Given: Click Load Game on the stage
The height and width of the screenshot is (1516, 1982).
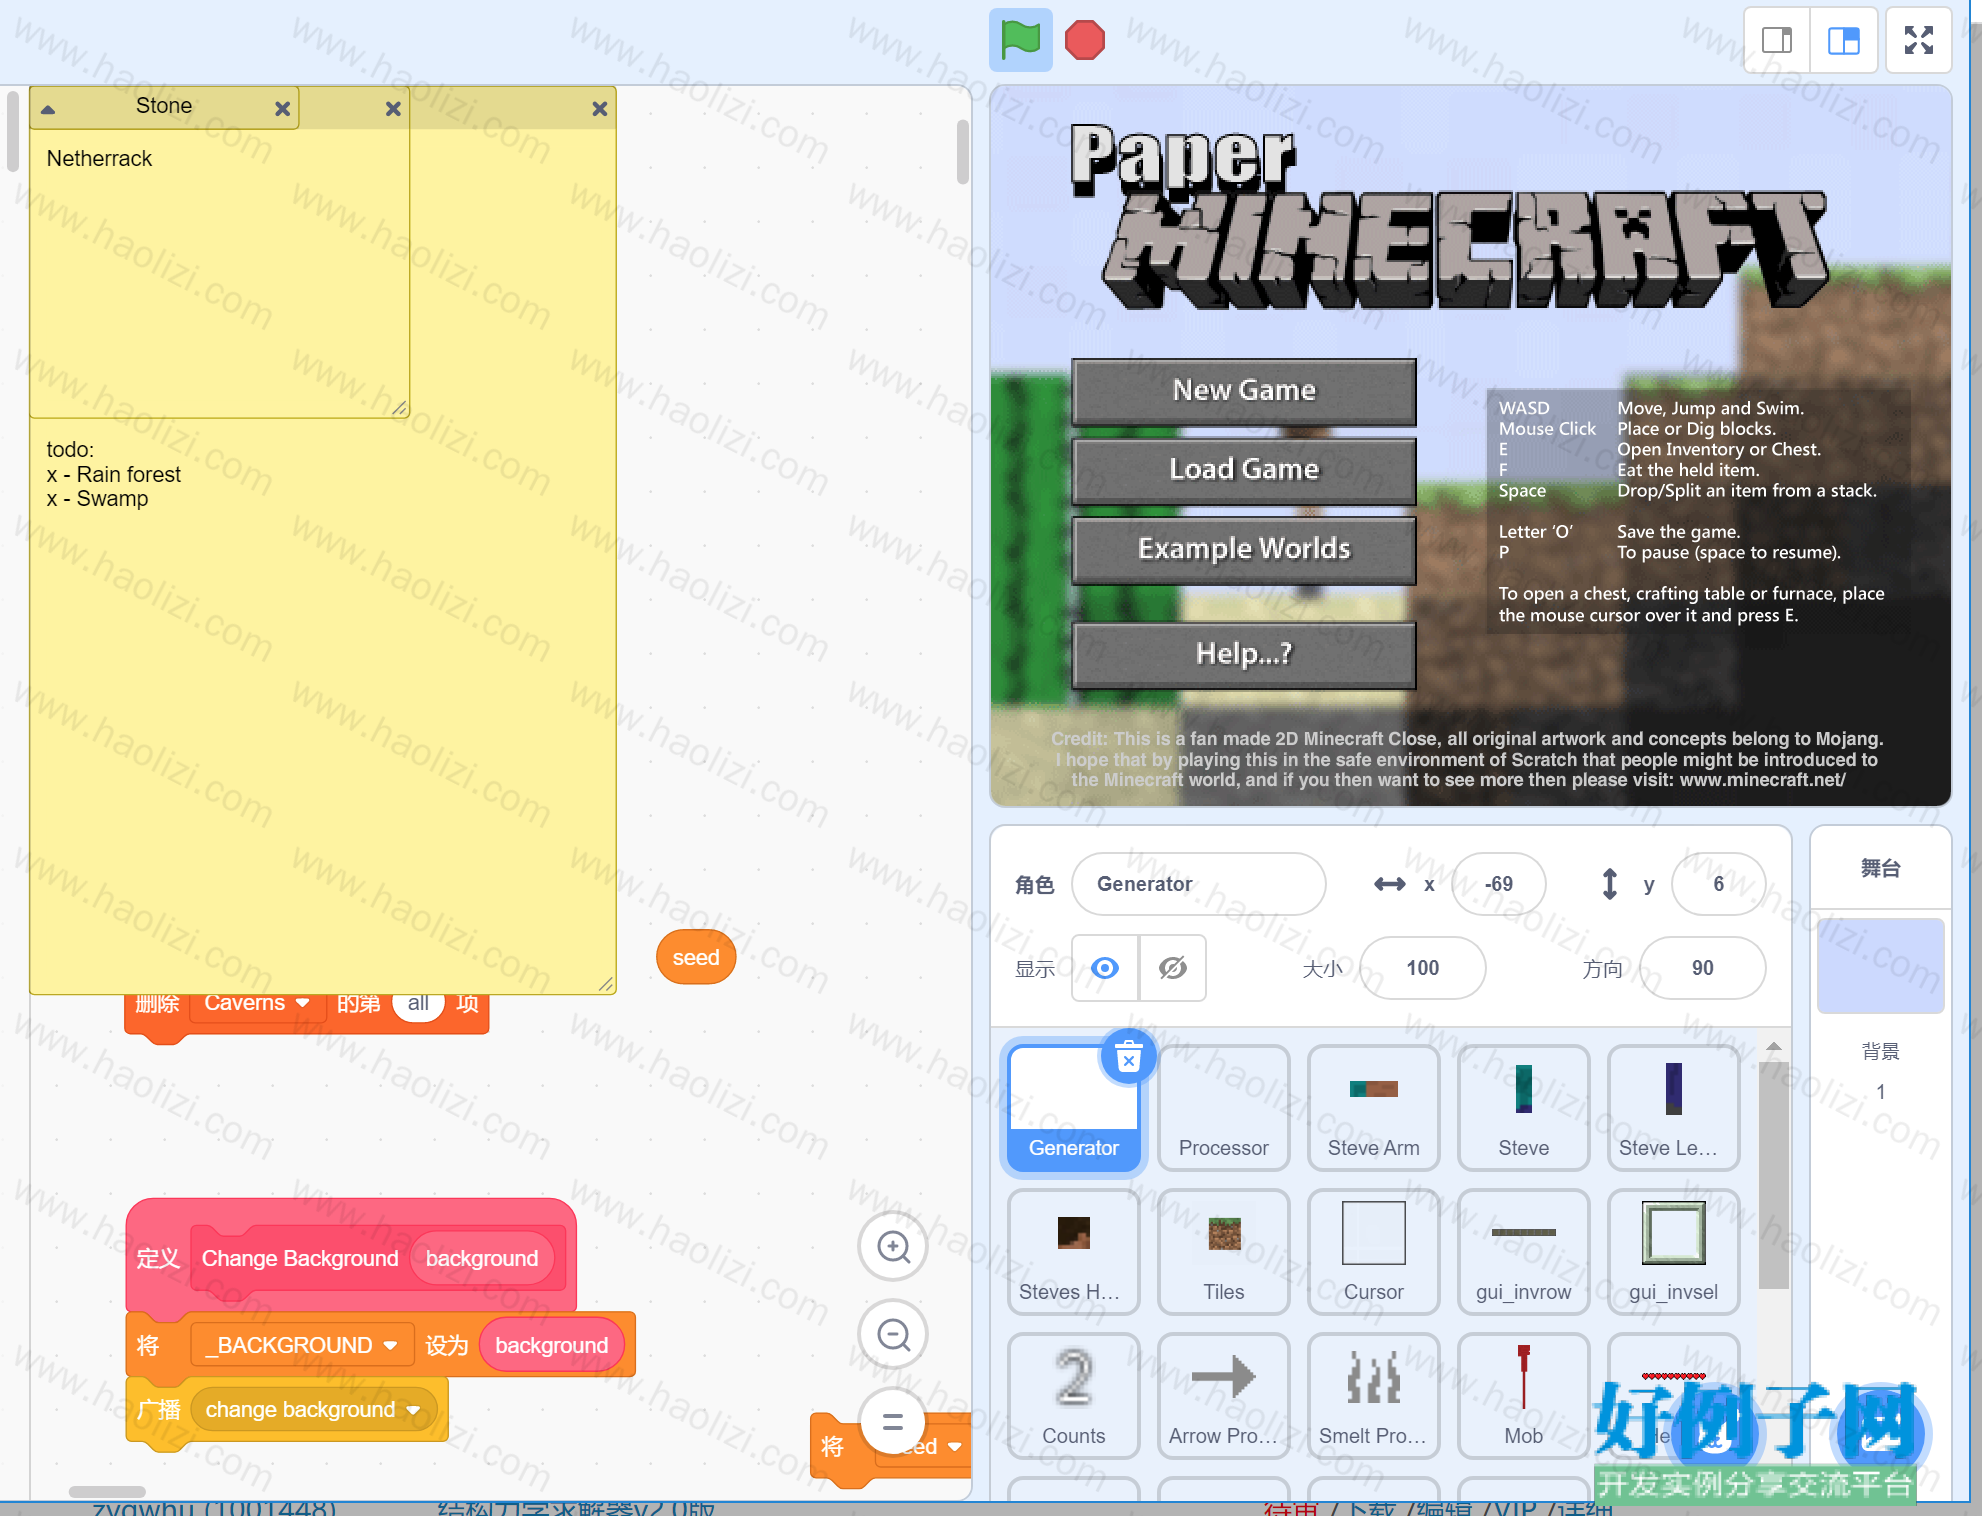Looking at the screenshot, I should (1244, 470).
